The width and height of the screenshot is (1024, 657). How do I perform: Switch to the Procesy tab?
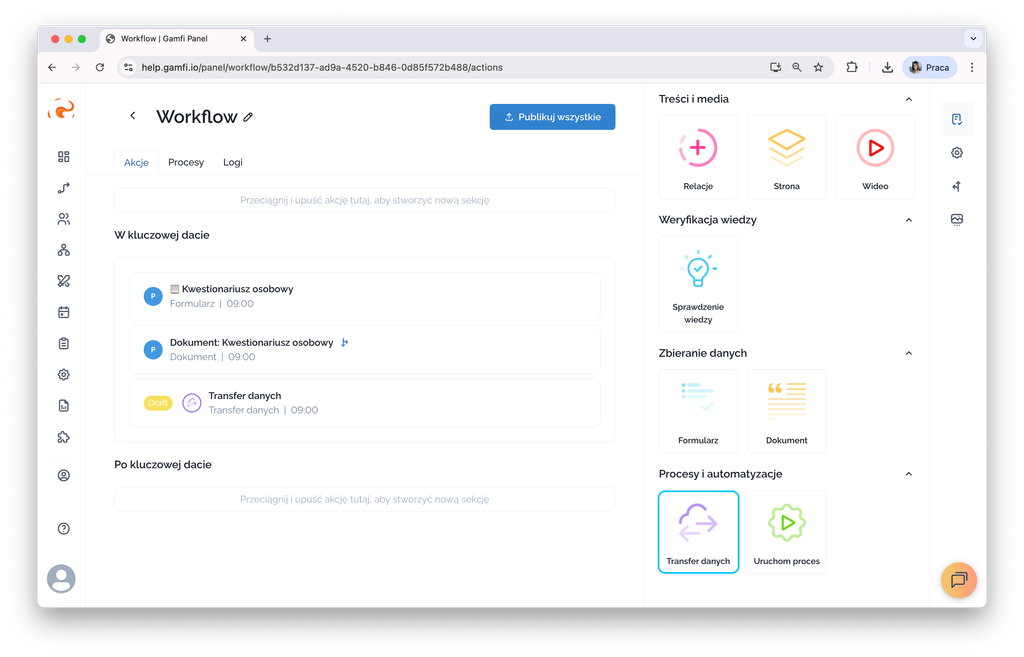(186, 162)
